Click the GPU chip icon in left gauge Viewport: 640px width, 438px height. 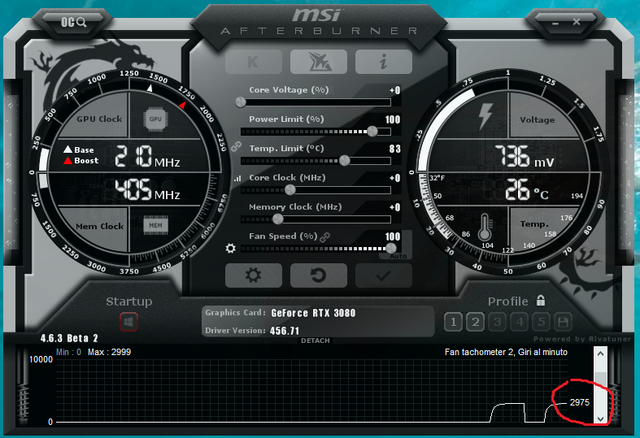pos(156,119)
